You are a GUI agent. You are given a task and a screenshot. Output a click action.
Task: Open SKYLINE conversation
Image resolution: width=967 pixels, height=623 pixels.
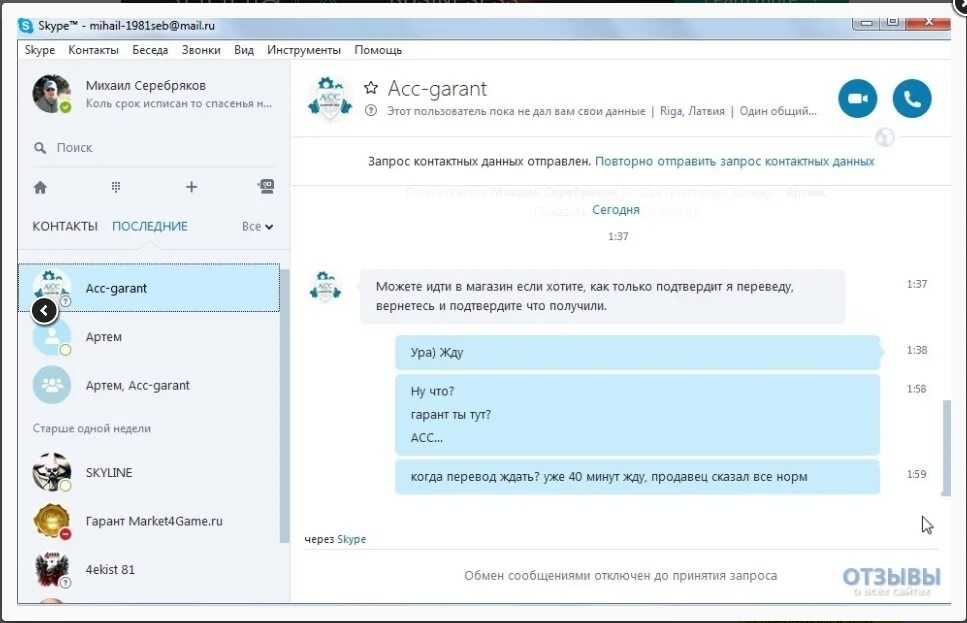(x=149, y=472)
